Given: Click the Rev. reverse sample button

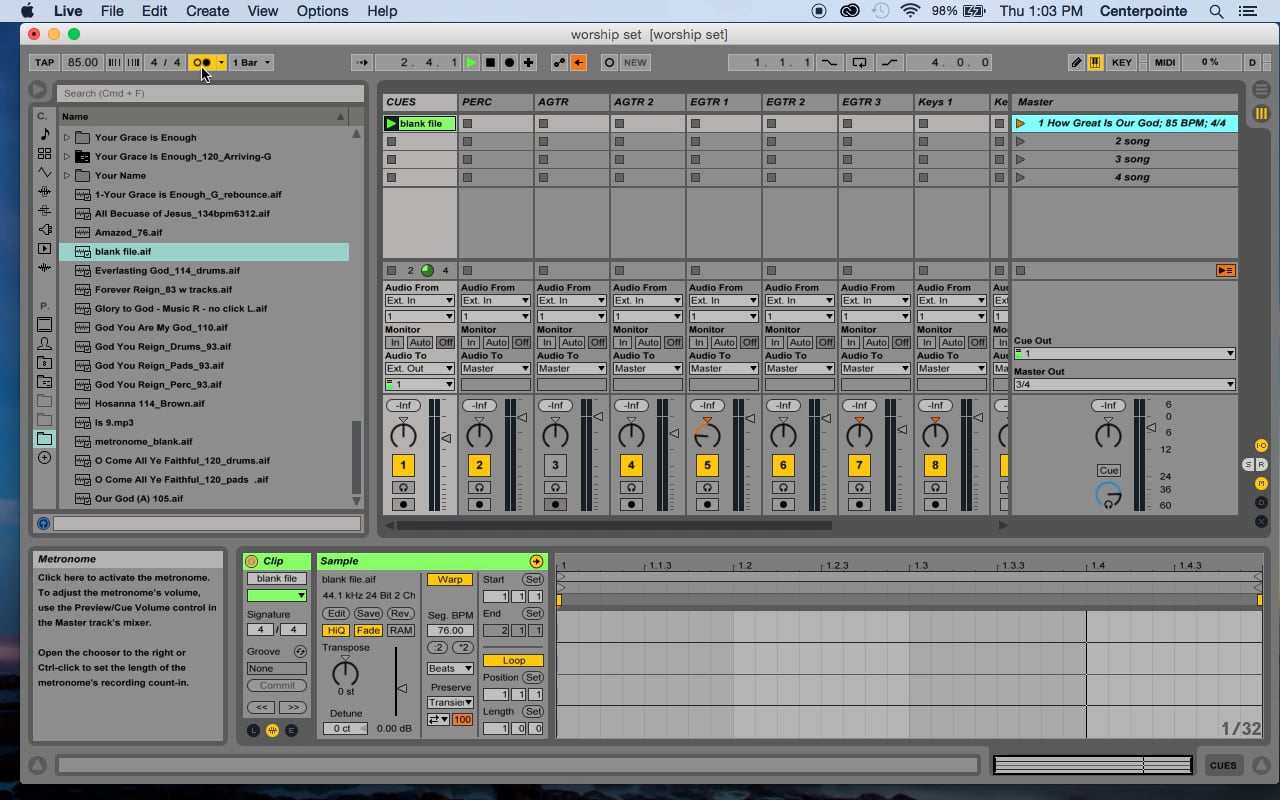Looking at the screenshot, I should (x=401, y=614).
